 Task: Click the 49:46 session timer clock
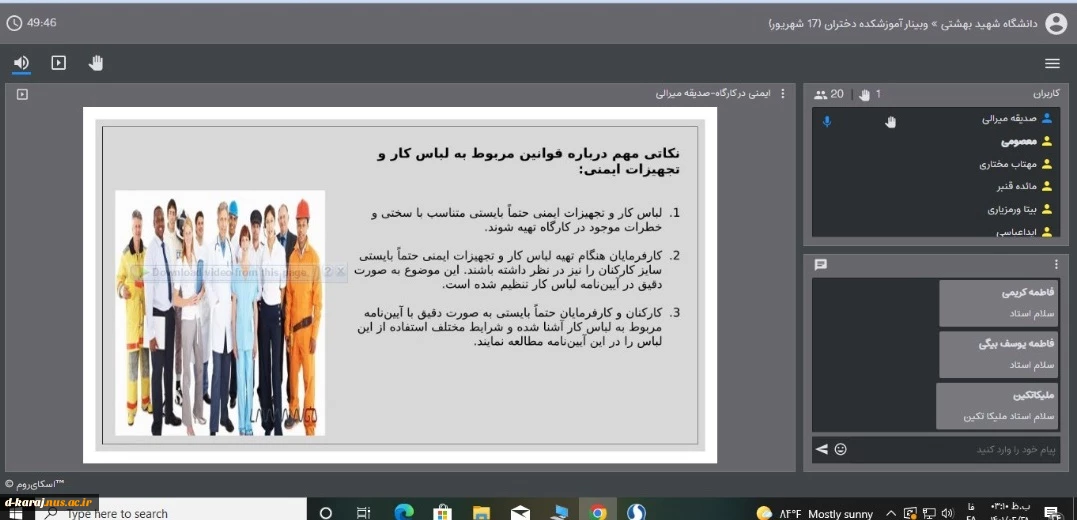click(x=32, y=23)
